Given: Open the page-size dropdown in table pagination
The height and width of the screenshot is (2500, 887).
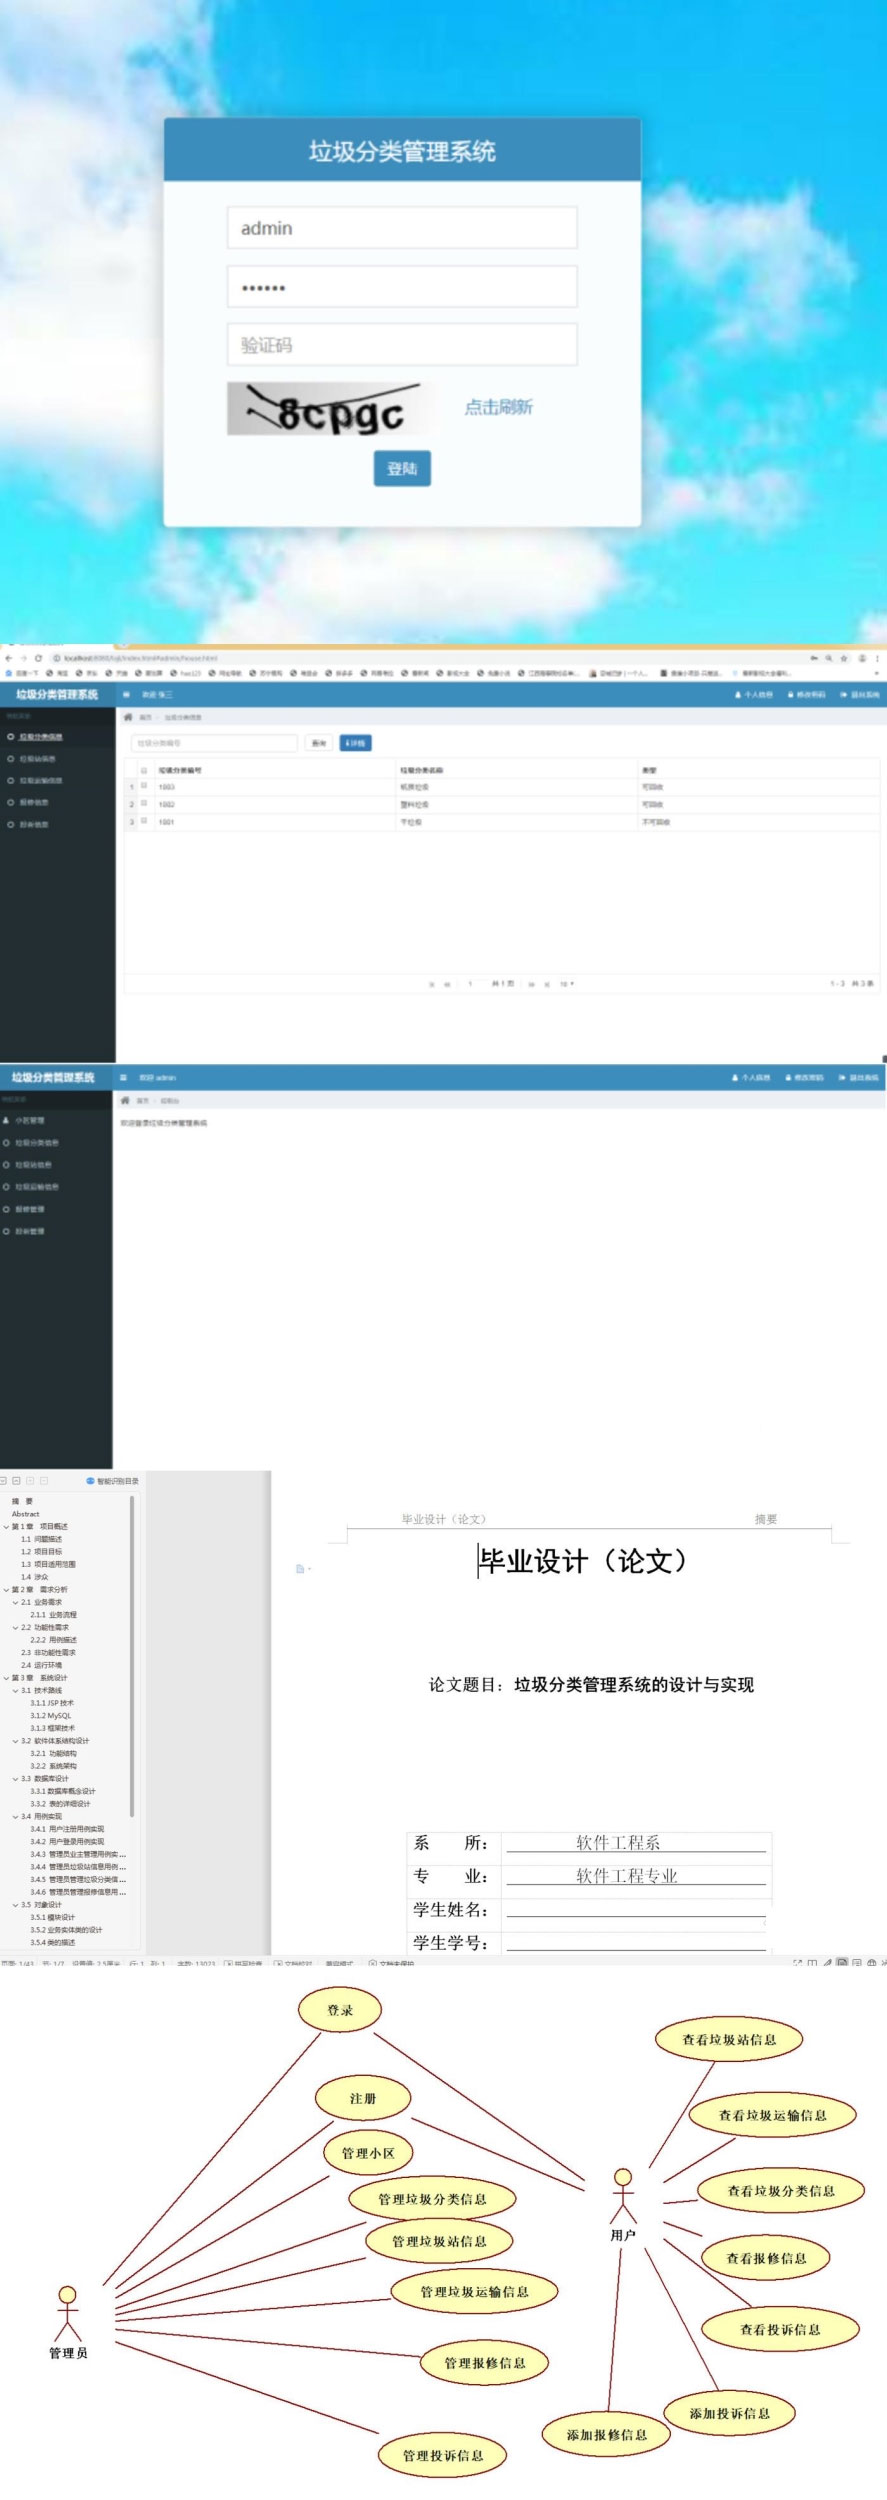Looking at the screenshot, I should (566, 984).
